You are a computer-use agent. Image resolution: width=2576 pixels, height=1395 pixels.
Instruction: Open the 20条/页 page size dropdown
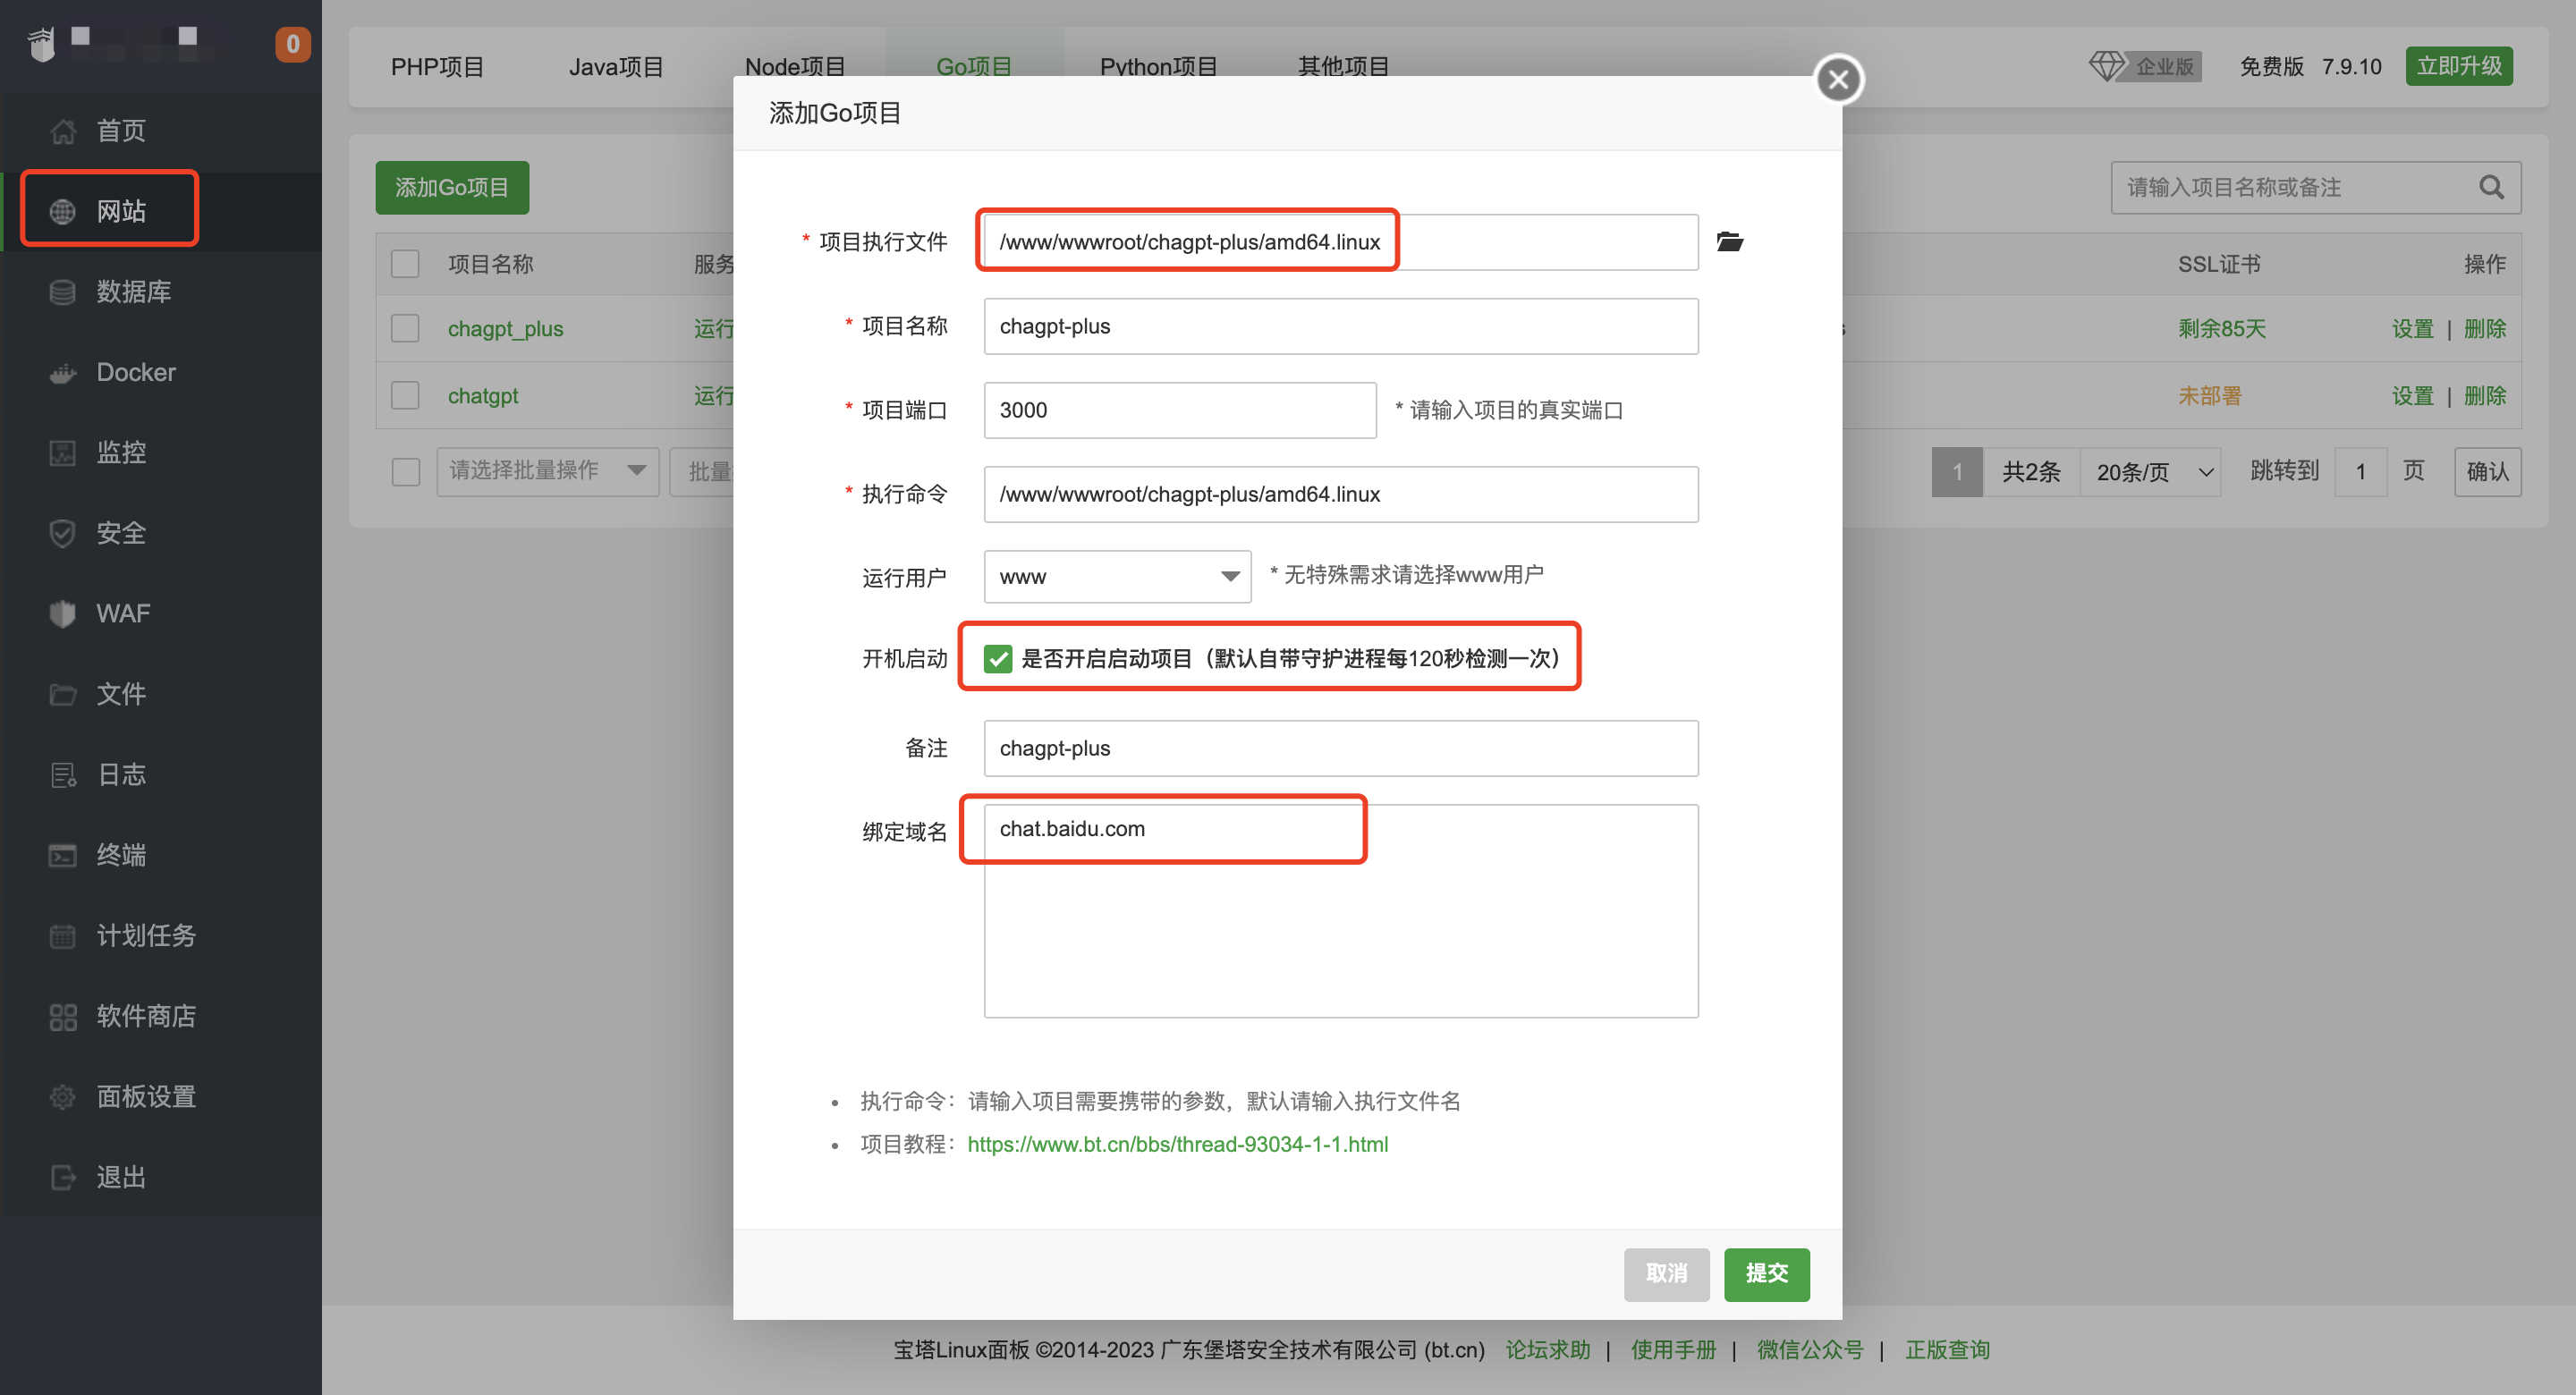tap(2152, 471)
